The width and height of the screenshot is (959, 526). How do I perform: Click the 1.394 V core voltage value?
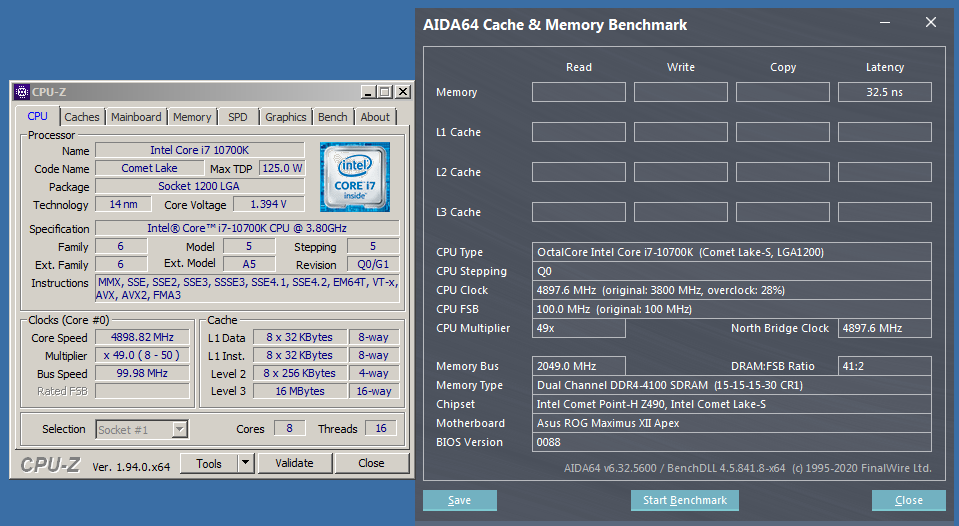[x=268, y=204]
